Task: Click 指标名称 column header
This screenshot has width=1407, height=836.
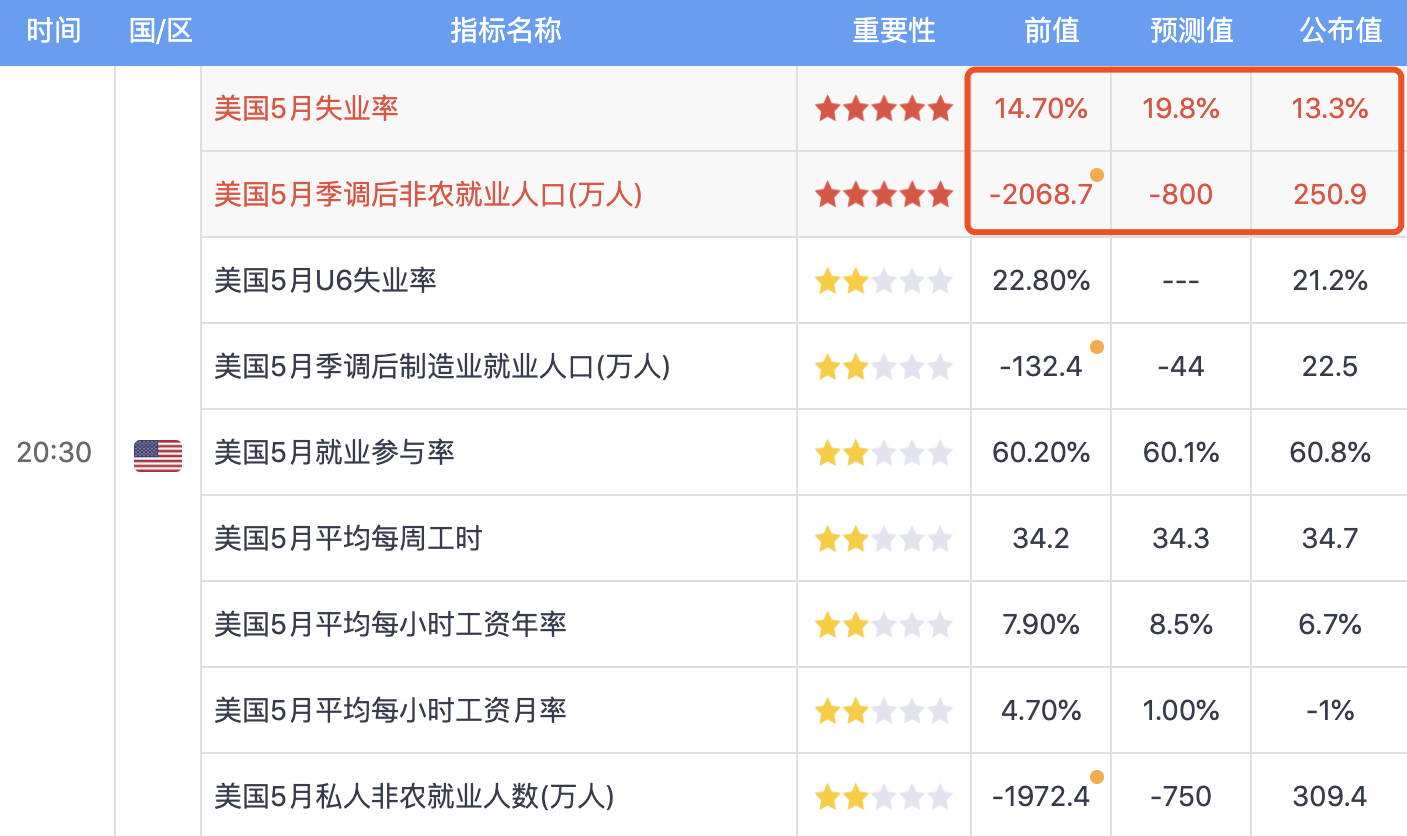Action: tap(505, 30)
